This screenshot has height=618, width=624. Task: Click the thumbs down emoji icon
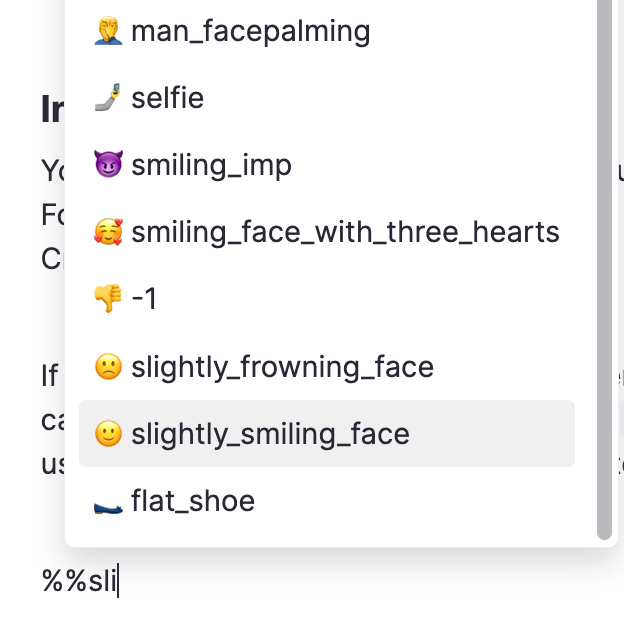click(107, 299)
